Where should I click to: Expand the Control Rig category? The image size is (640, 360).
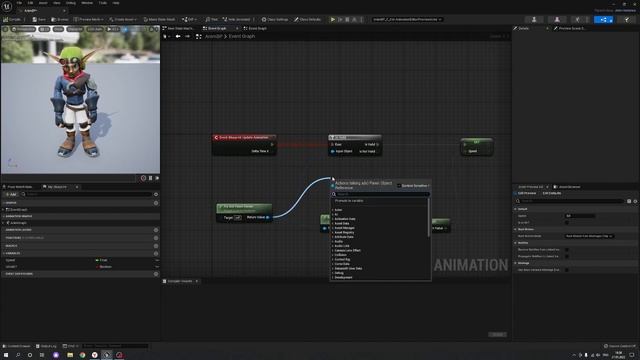point(342,260)
